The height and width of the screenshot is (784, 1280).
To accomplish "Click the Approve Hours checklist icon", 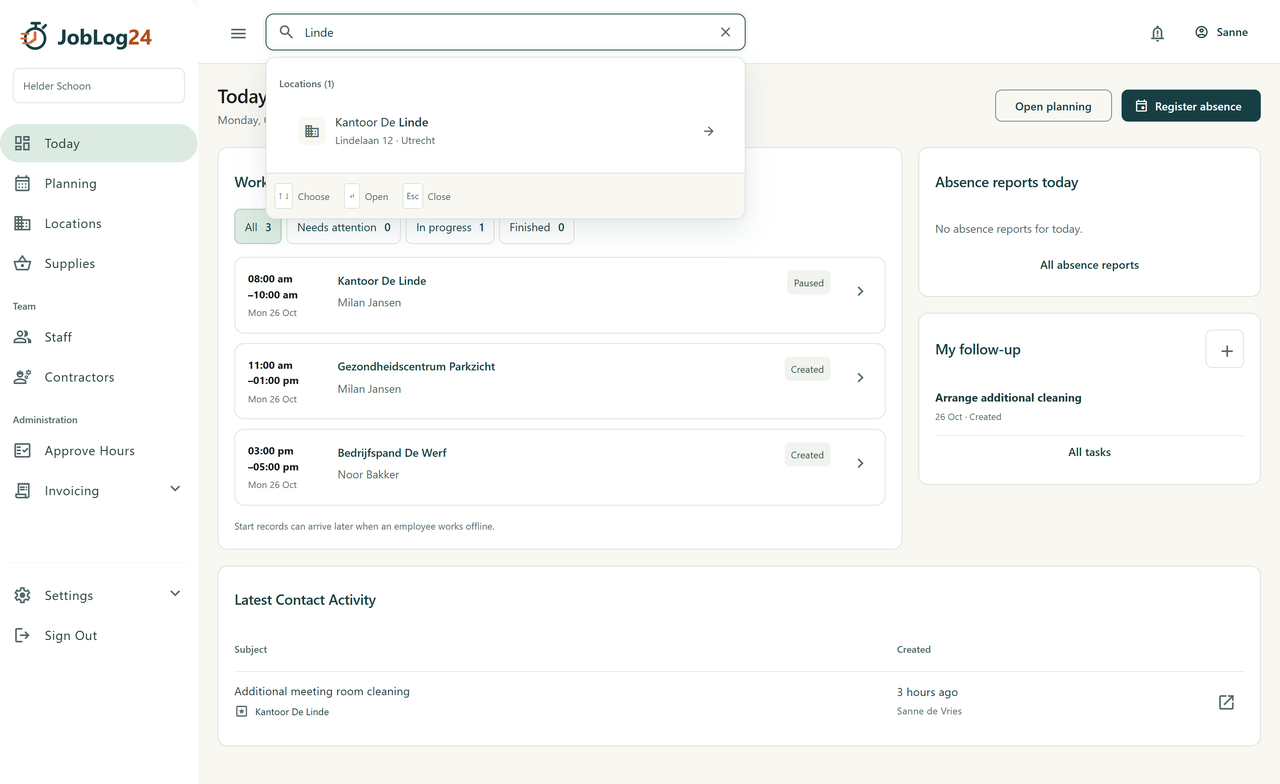I will [x=22, y=451].
